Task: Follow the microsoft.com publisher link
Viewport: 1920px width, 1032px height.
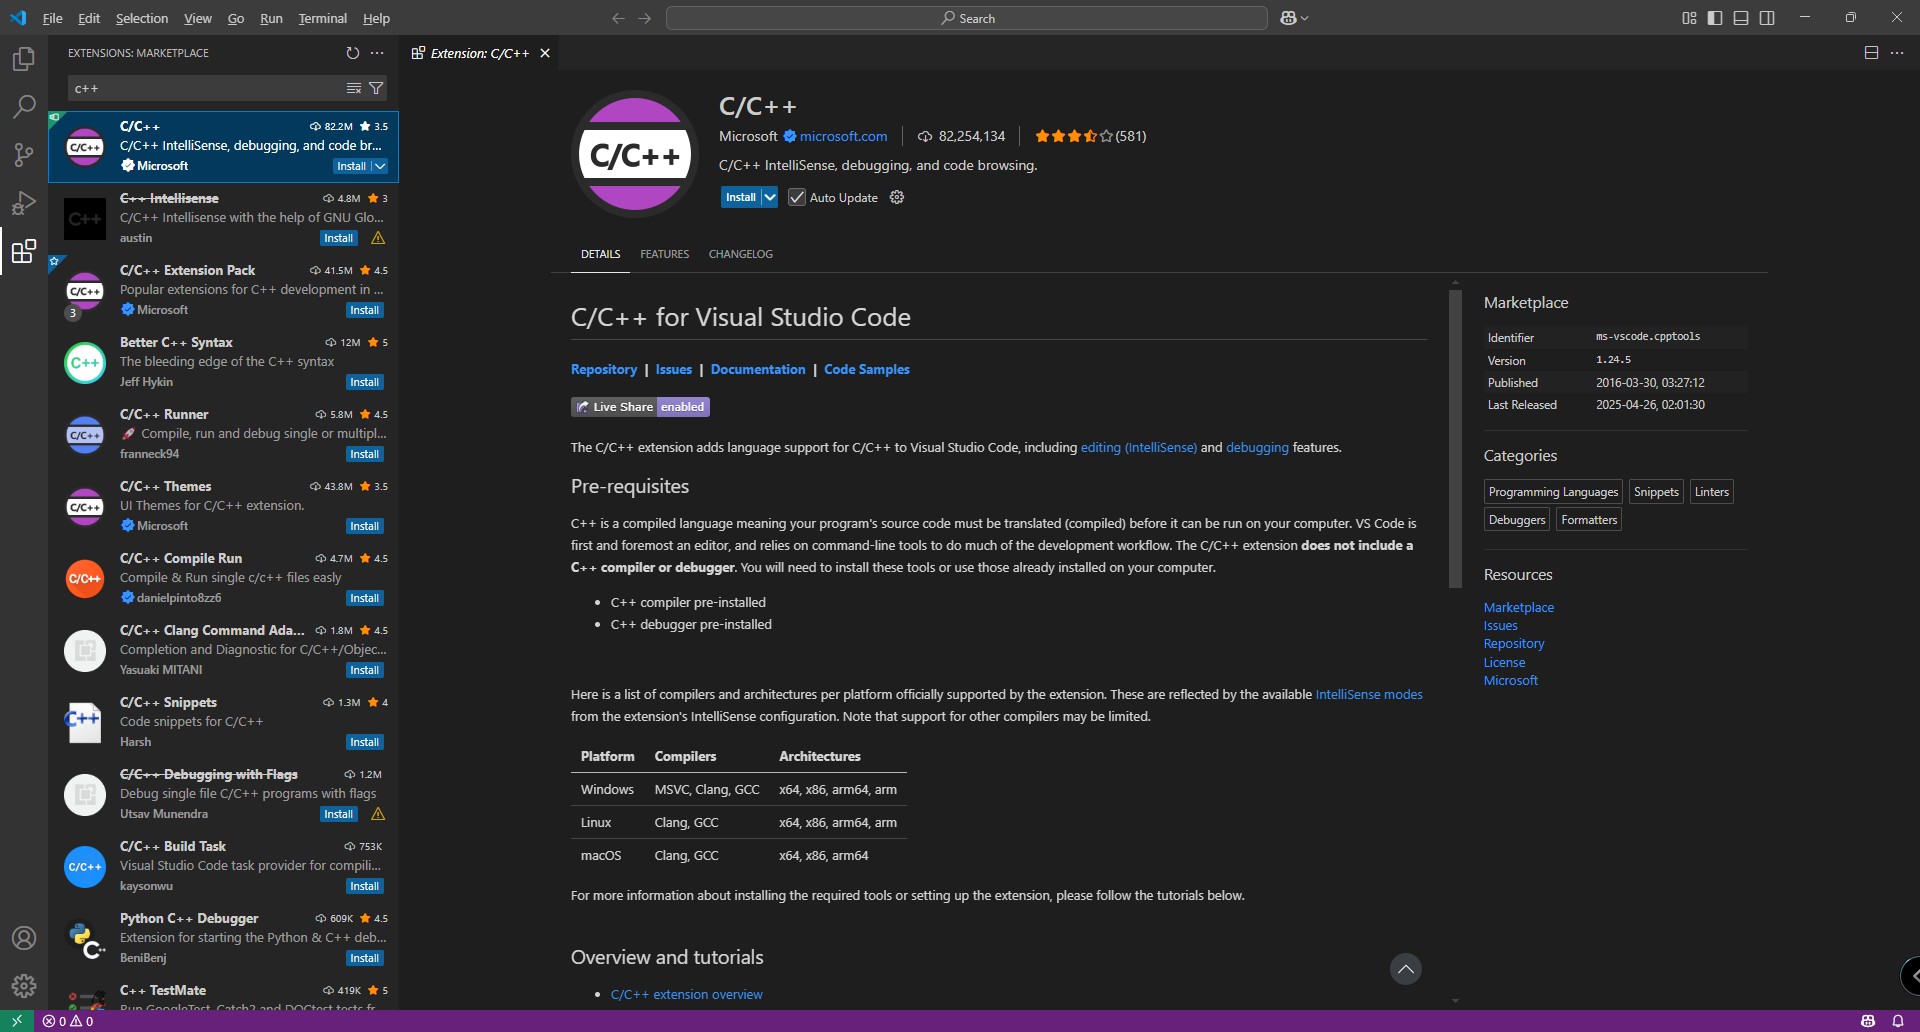Action: coord(843,136)
